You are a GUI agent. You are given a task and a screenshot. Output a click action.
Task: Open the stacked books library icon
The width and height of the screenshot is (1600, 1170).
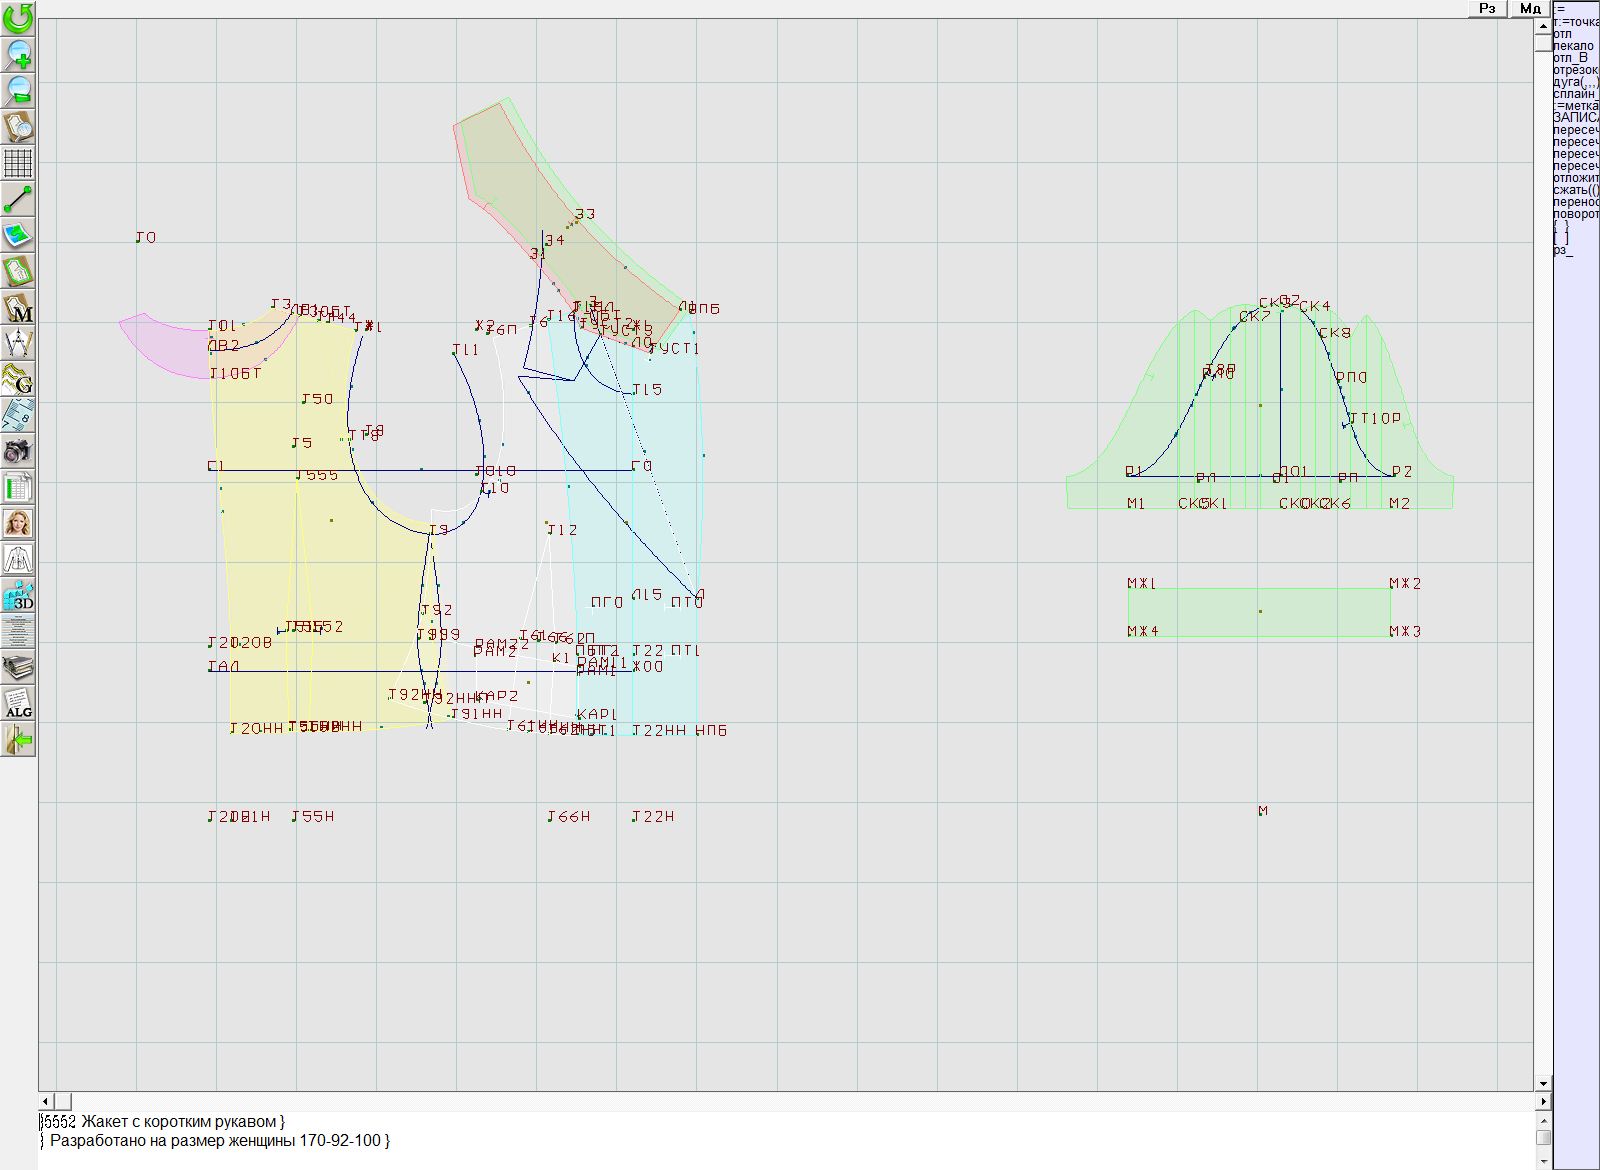point(18,667)
